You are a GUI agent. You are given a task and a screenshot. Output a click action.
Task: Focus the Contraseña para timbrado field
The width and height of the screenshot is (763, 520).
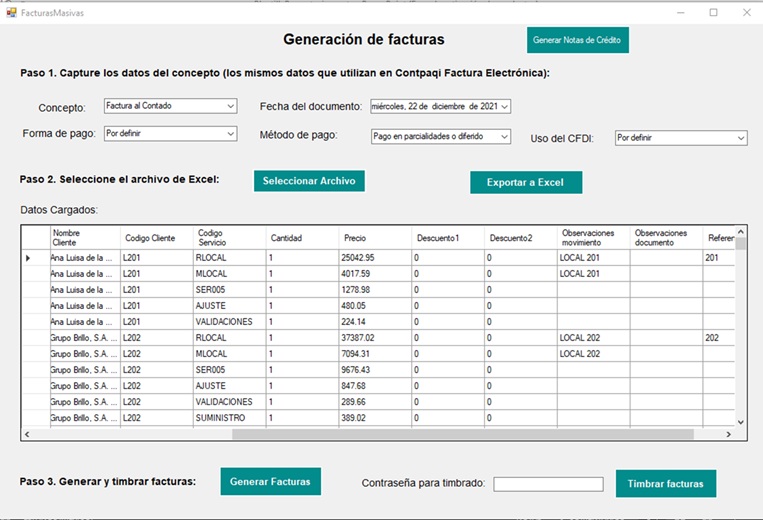(548, 484)
